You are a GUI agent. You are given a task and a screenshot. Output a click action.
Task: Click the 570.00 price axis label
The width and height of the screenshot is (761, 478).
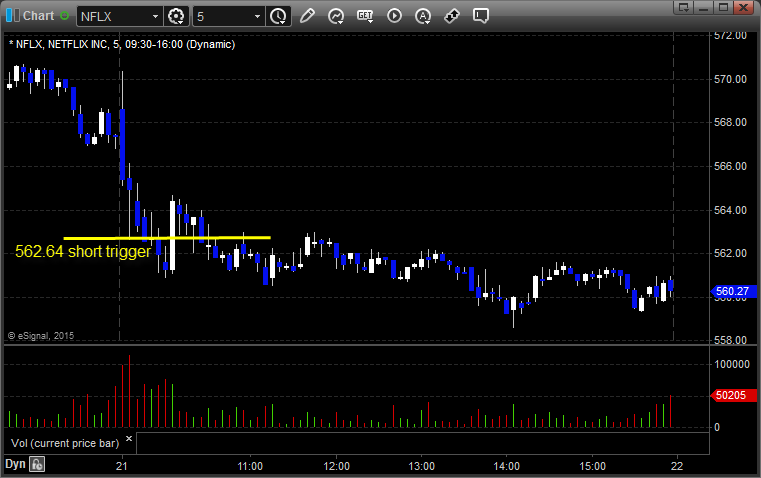click(x=730, y=79)
